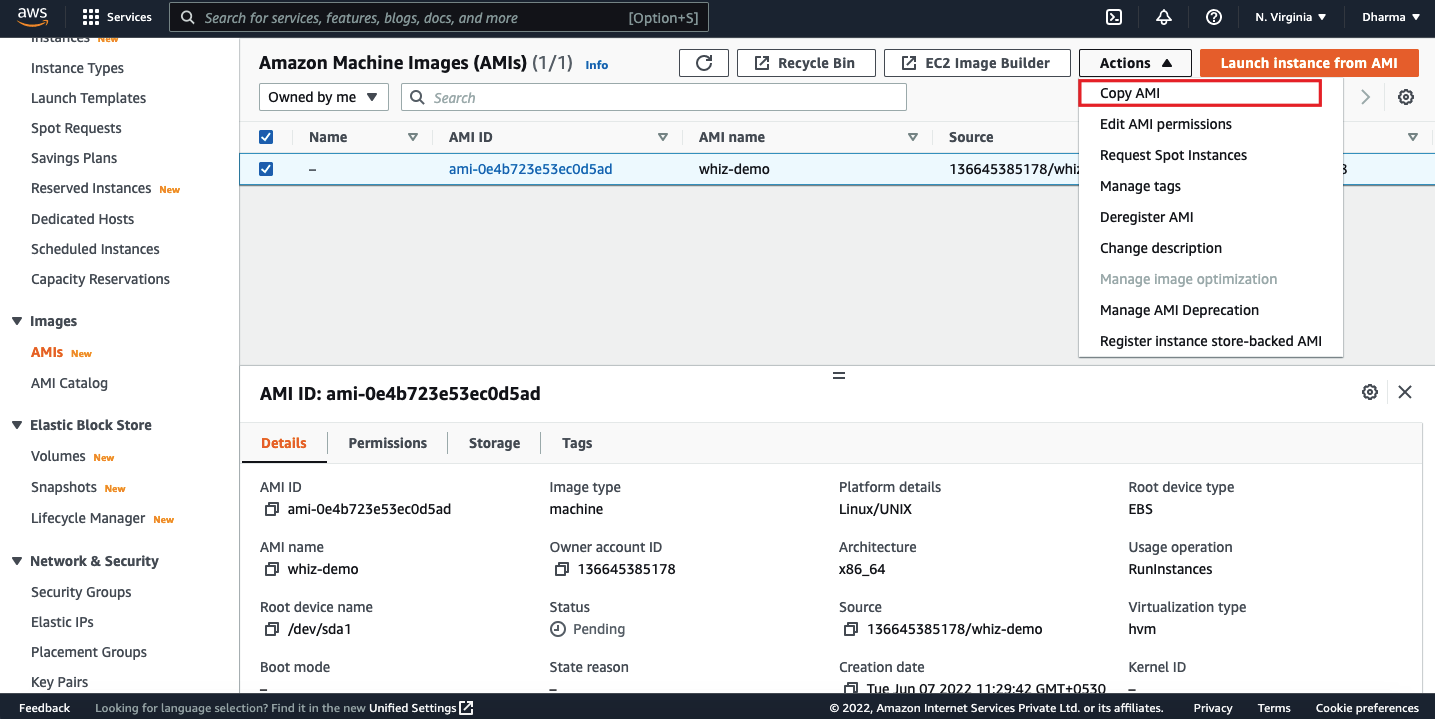Image resolution: width=1435 pixels, height=719 pixels.
Task: Open AMI ami-0e4b723e53ec0d5ad link
Action: click(530, 169)
